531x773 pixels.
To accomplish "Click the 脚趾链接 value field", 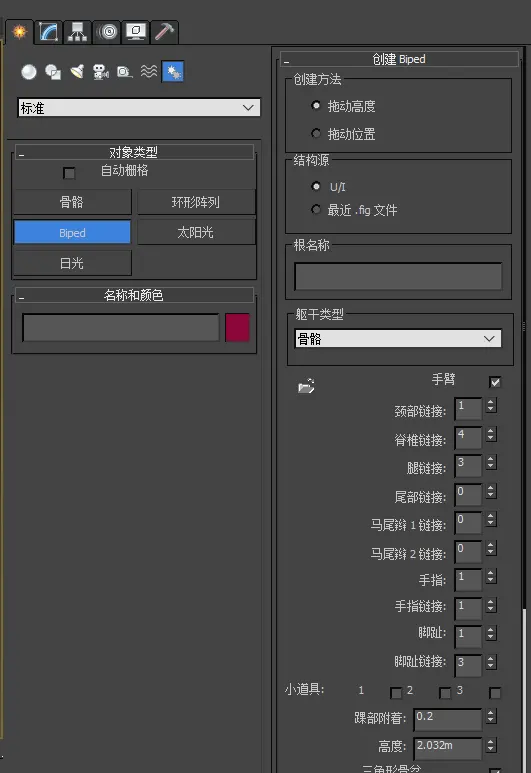I will pyautogui.click(x=468, y=665).
